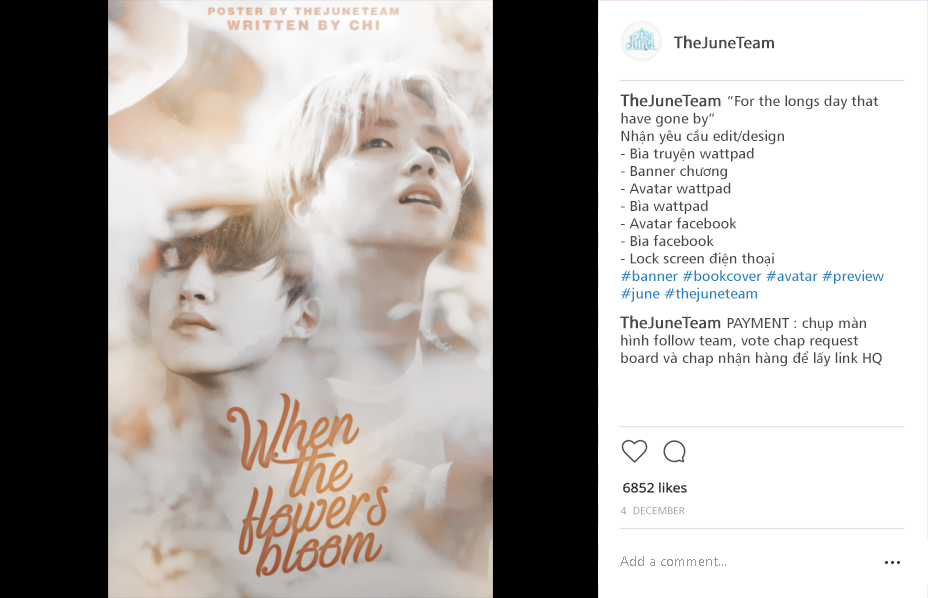Click the 'Written by Chi' poster credit

click(304, 25)
